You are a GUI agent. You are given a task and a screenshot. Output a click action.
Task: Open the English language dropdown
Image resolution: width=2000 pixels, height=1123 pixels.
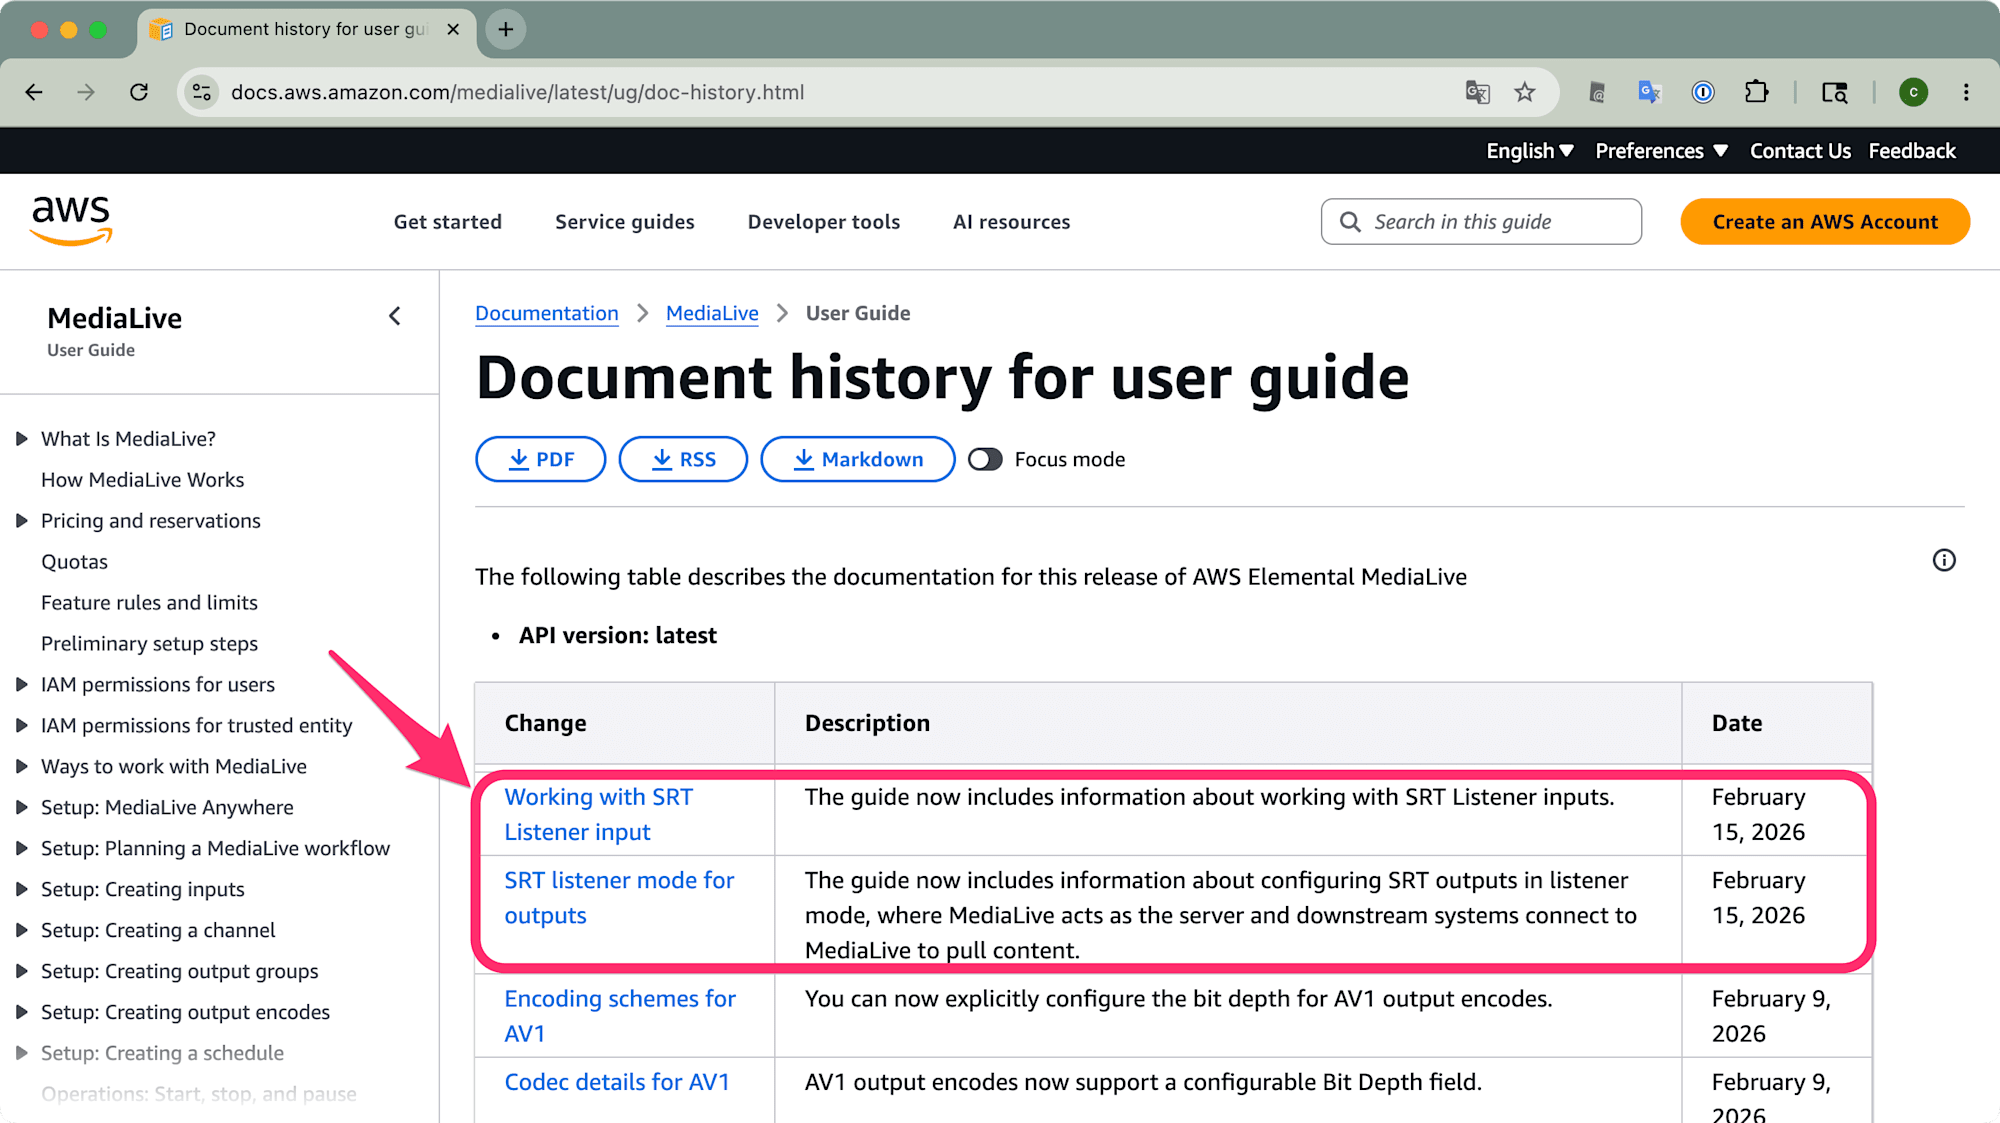coord(1530,151)
